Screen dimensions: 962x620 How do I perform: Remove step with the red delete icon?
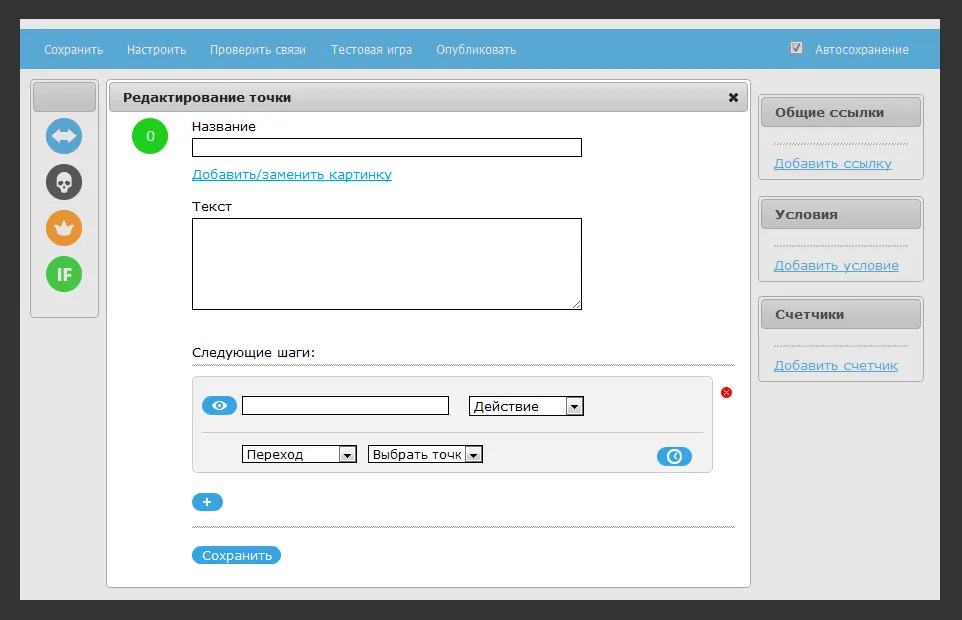pos(726,392)
